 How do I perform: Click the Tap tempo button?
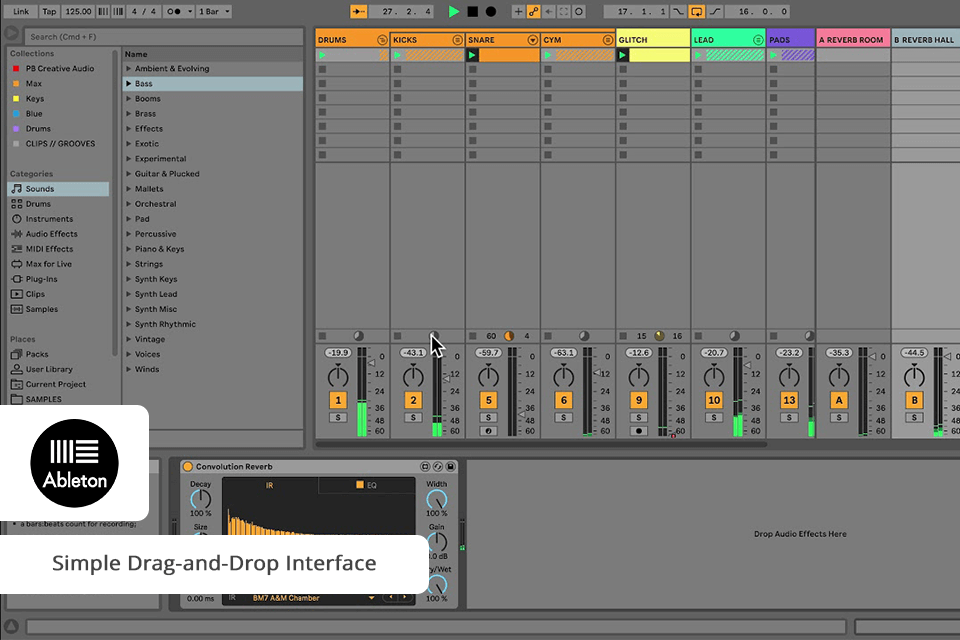coord(49,12)
